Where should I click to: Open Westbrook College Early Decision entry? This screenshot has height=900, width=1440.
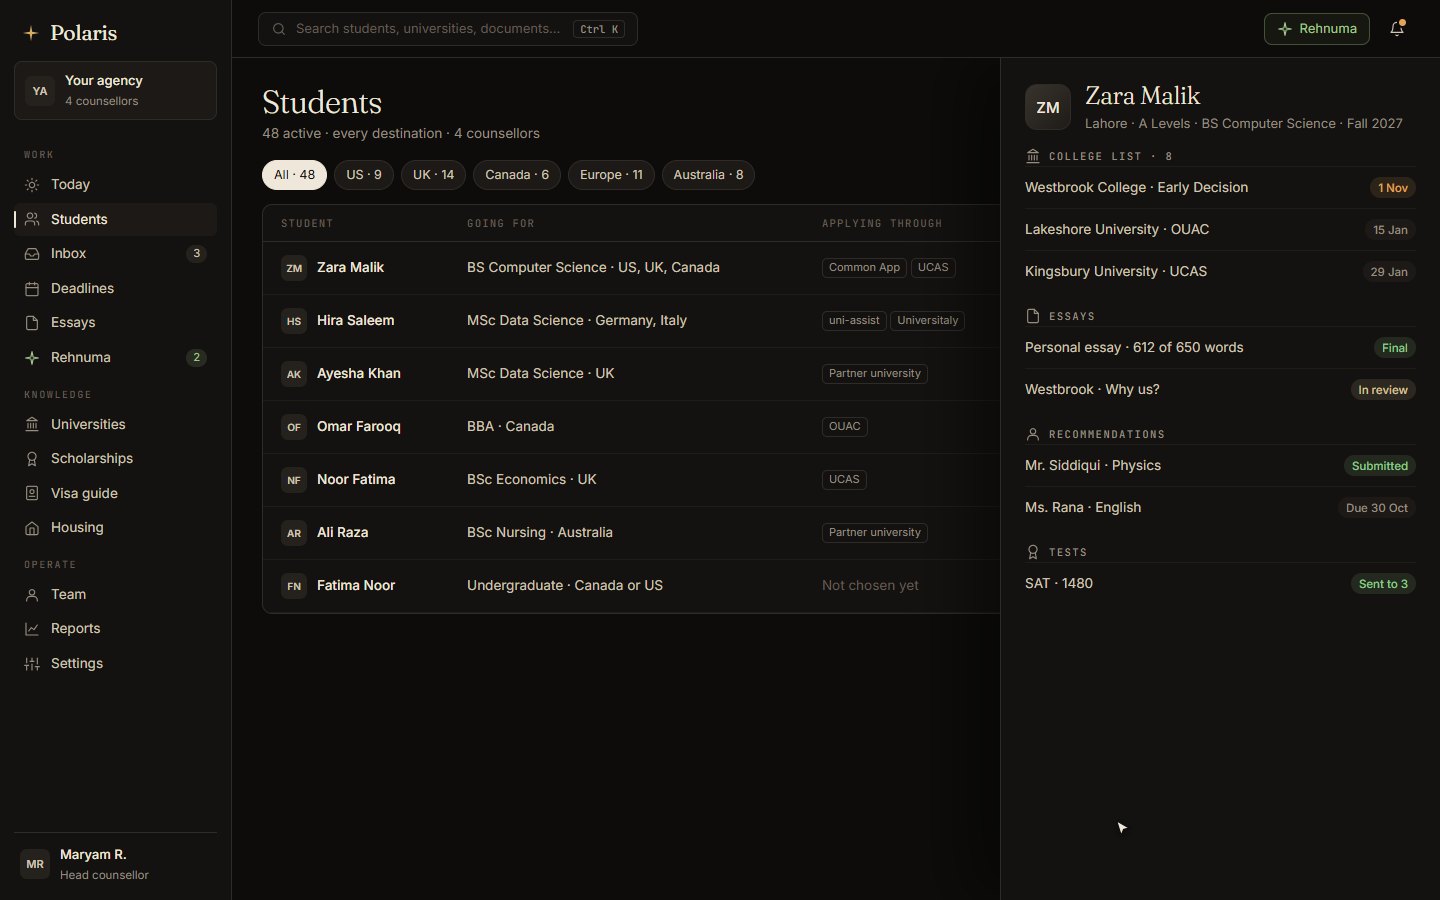pos(1220,188)
